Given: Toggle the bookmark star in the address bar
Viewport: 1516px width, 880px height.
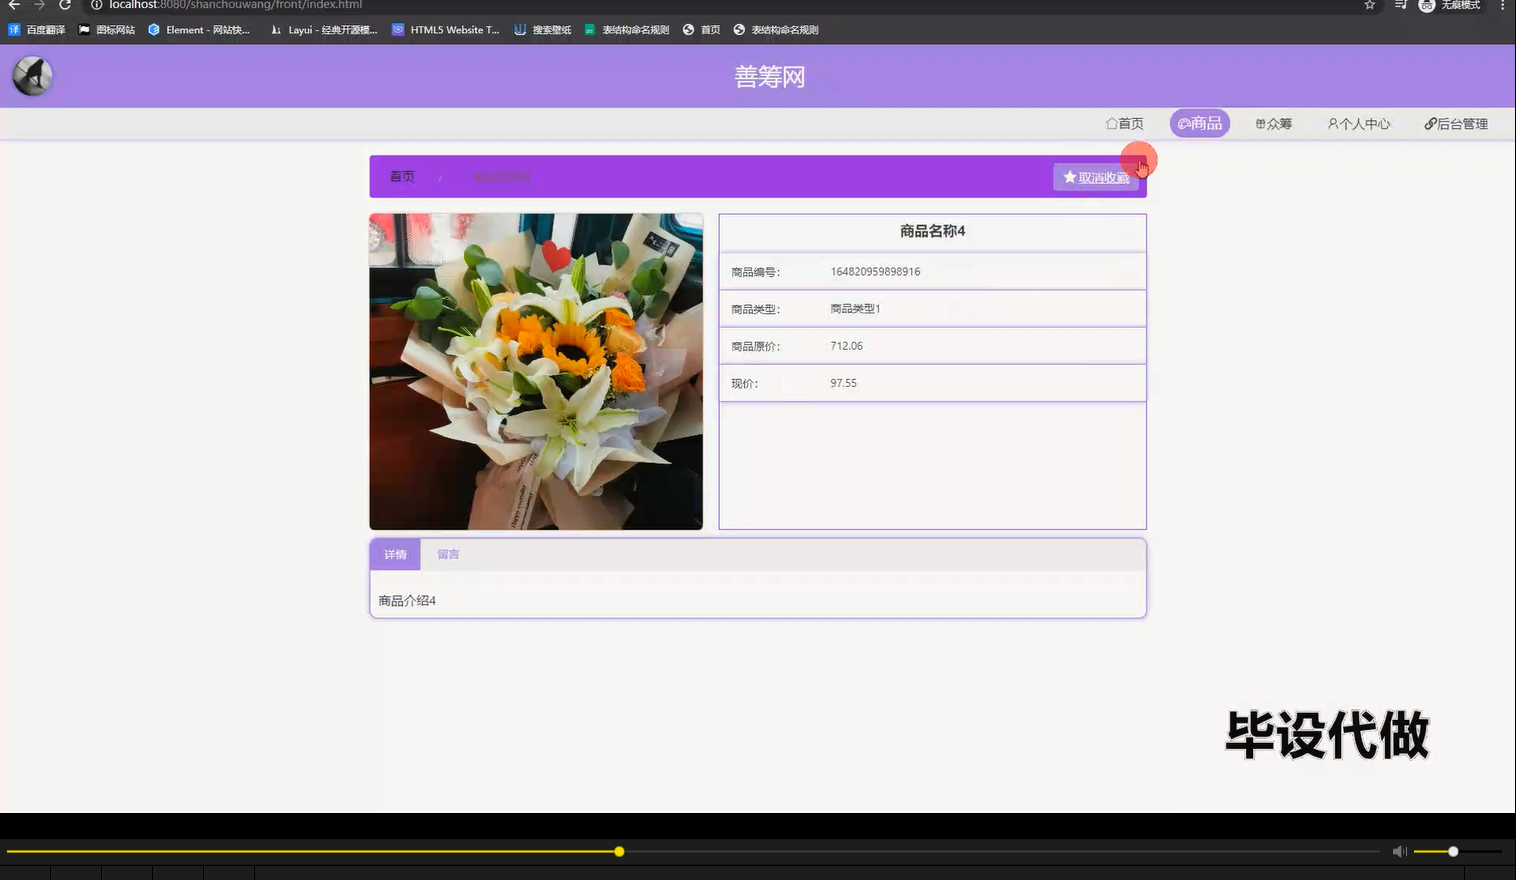Looking at the screenshot, I should (x=1369, y=5).
